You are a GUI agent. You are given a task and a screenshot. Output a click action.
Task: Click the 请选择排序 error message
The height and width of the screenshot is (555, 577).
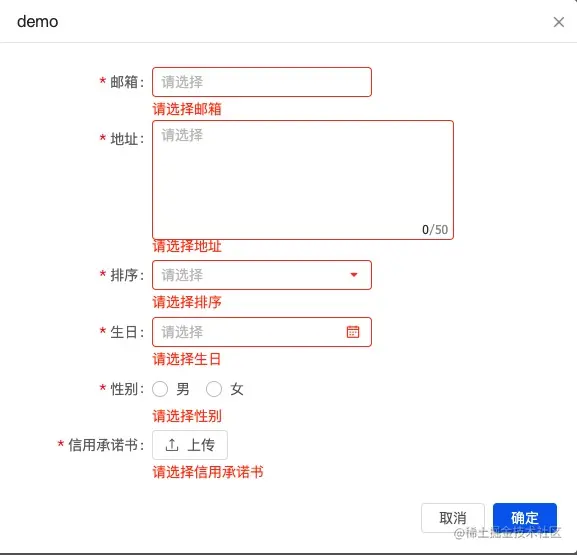(x=187, y=302)
